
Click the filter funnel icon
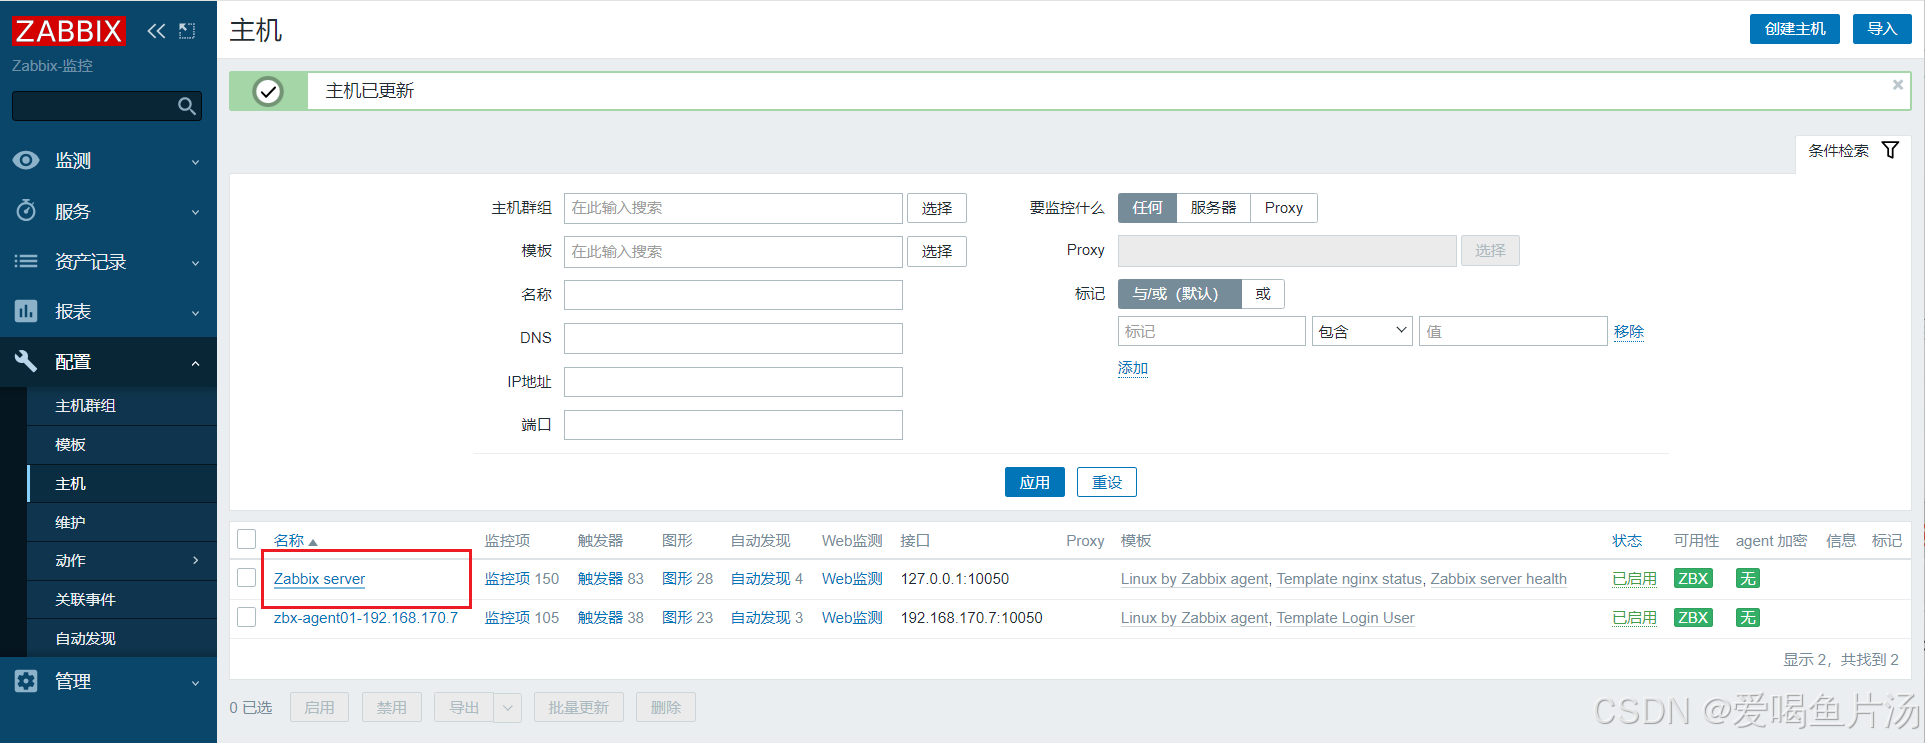coord(1890,150)
